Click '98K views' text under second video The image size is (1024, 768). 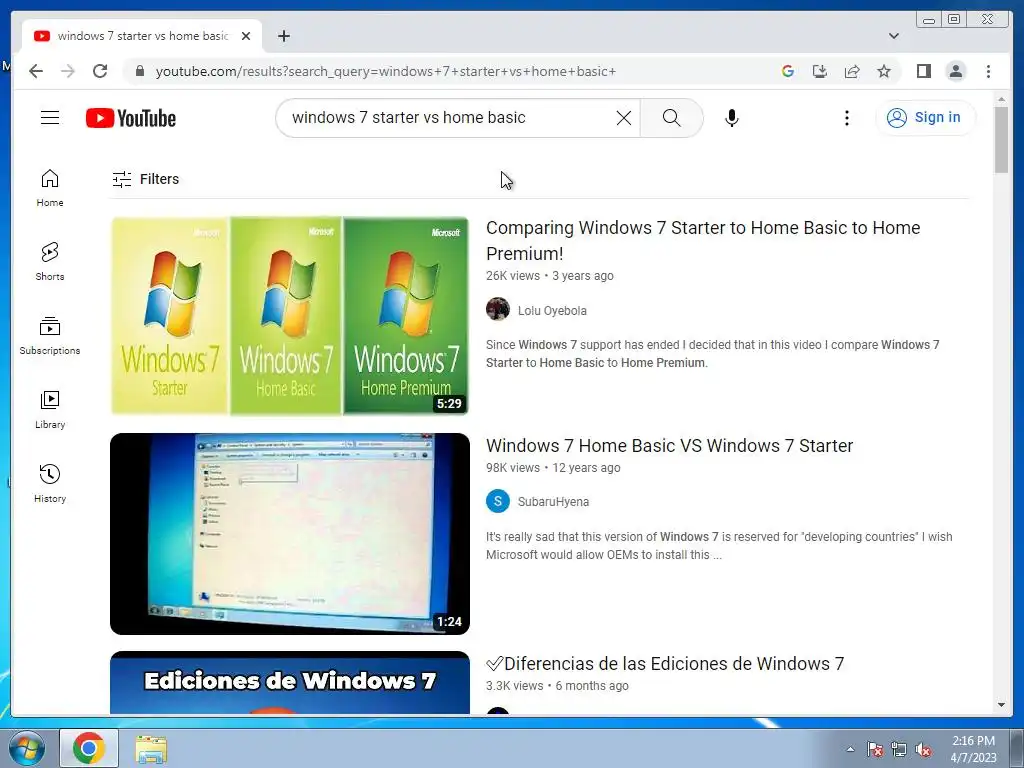[513, 468]
